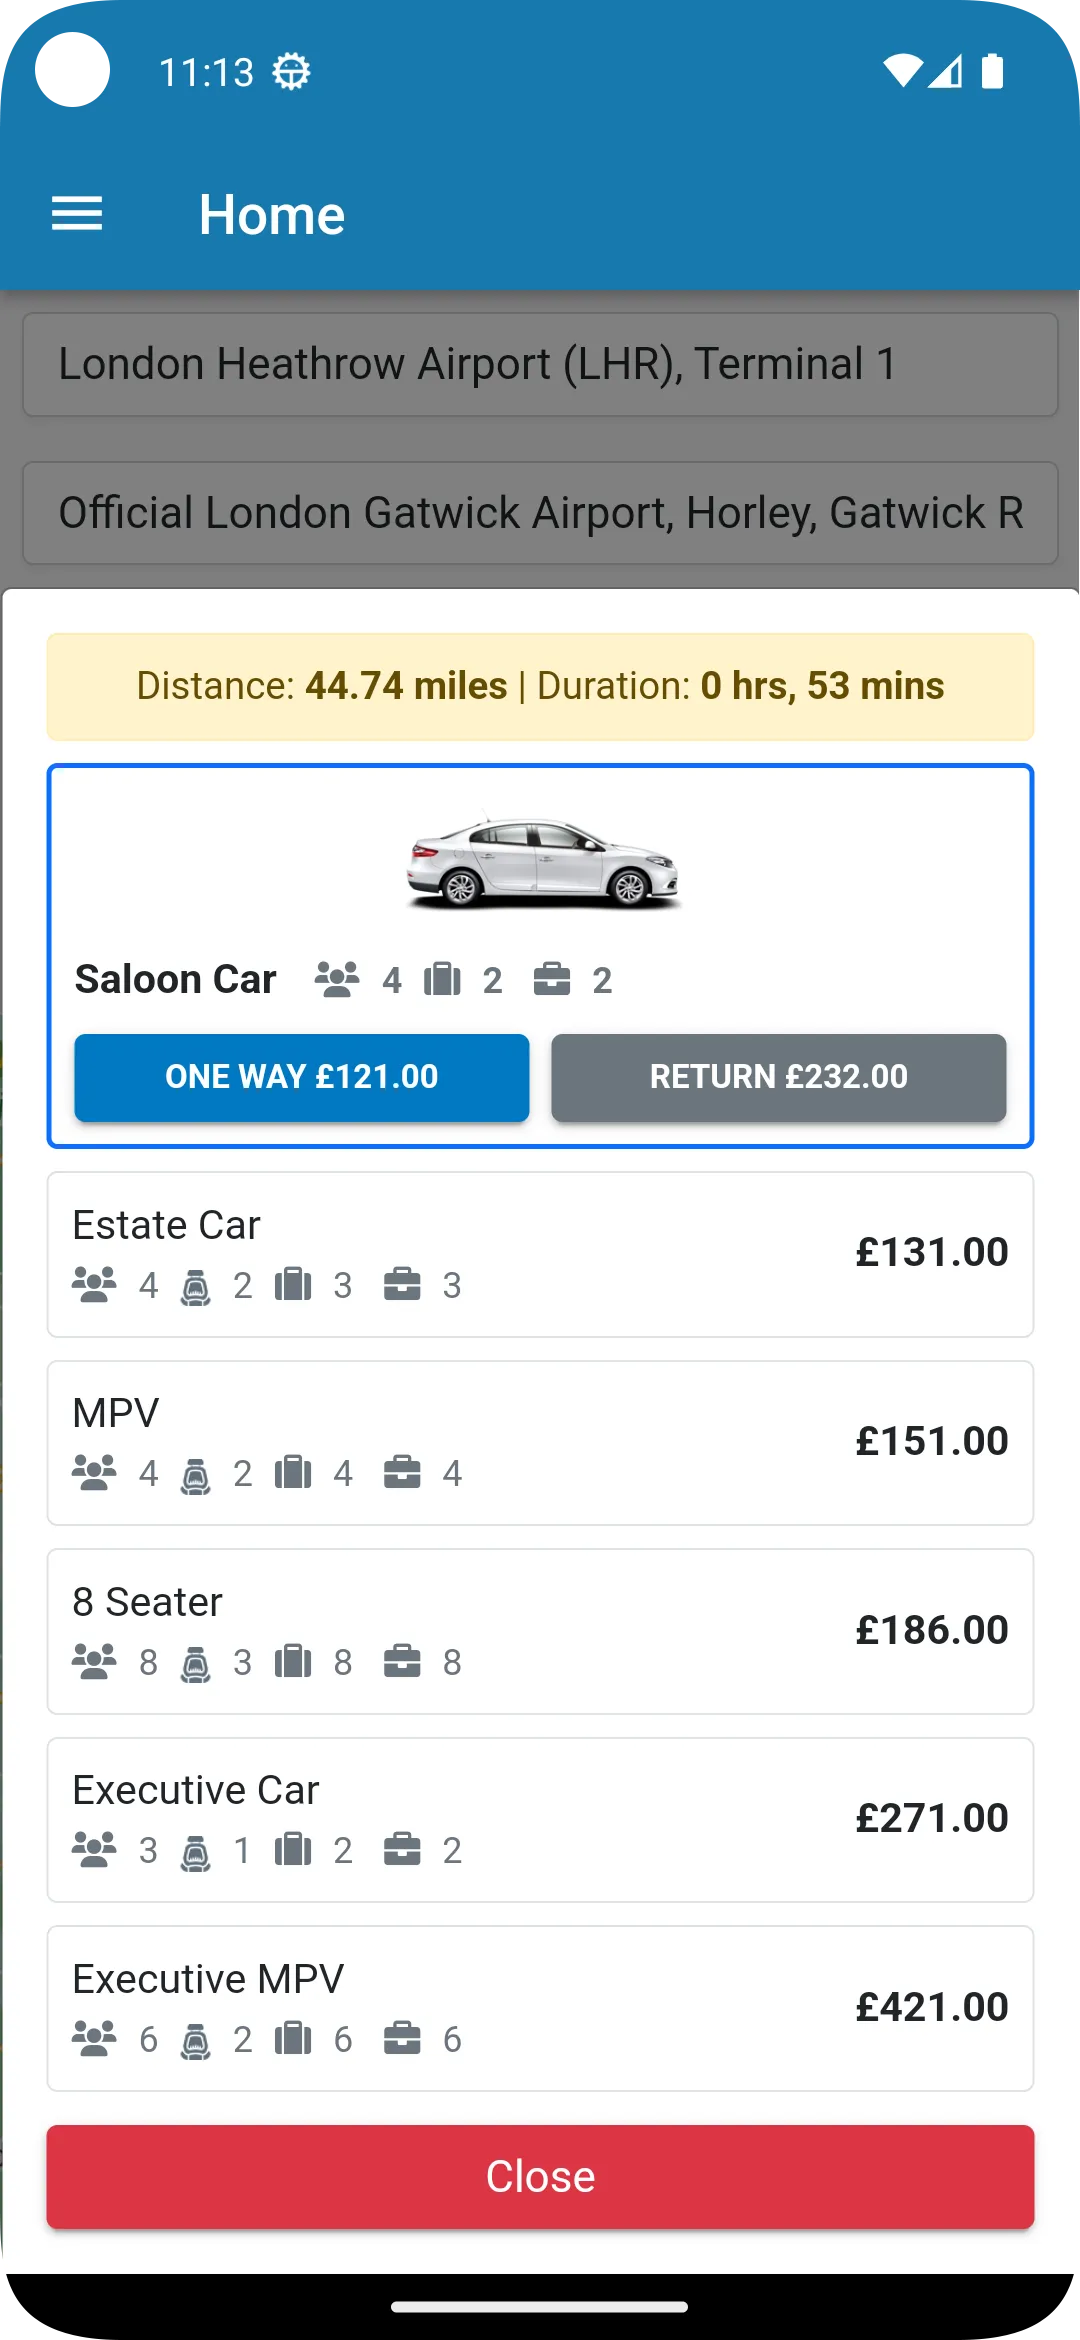Select the 8 Seater vehicle option
This screenshot has width=1080, height=2340.
[x=540, y=1630]
